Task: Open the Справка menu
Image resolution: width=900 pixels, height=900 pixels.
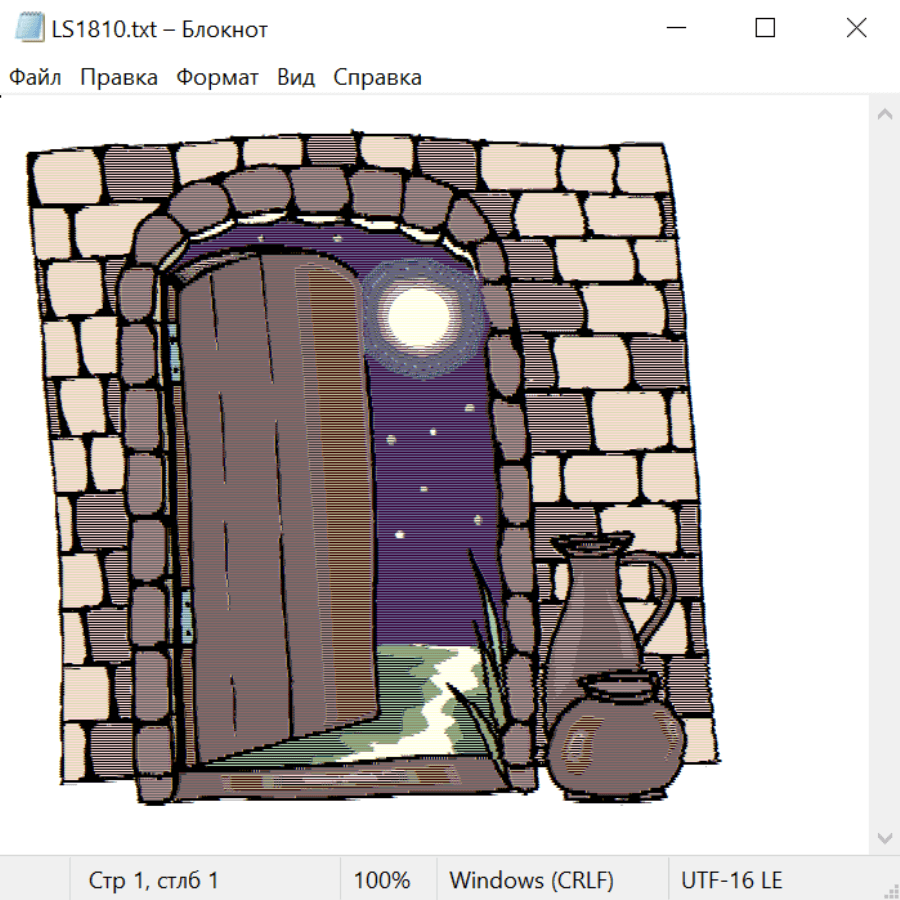Action: click(377, 77)
